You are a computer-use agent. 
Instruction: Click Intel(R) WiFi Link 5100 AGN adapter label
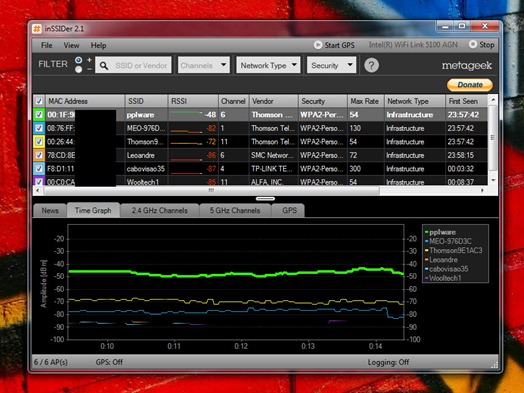pos(413,45)
